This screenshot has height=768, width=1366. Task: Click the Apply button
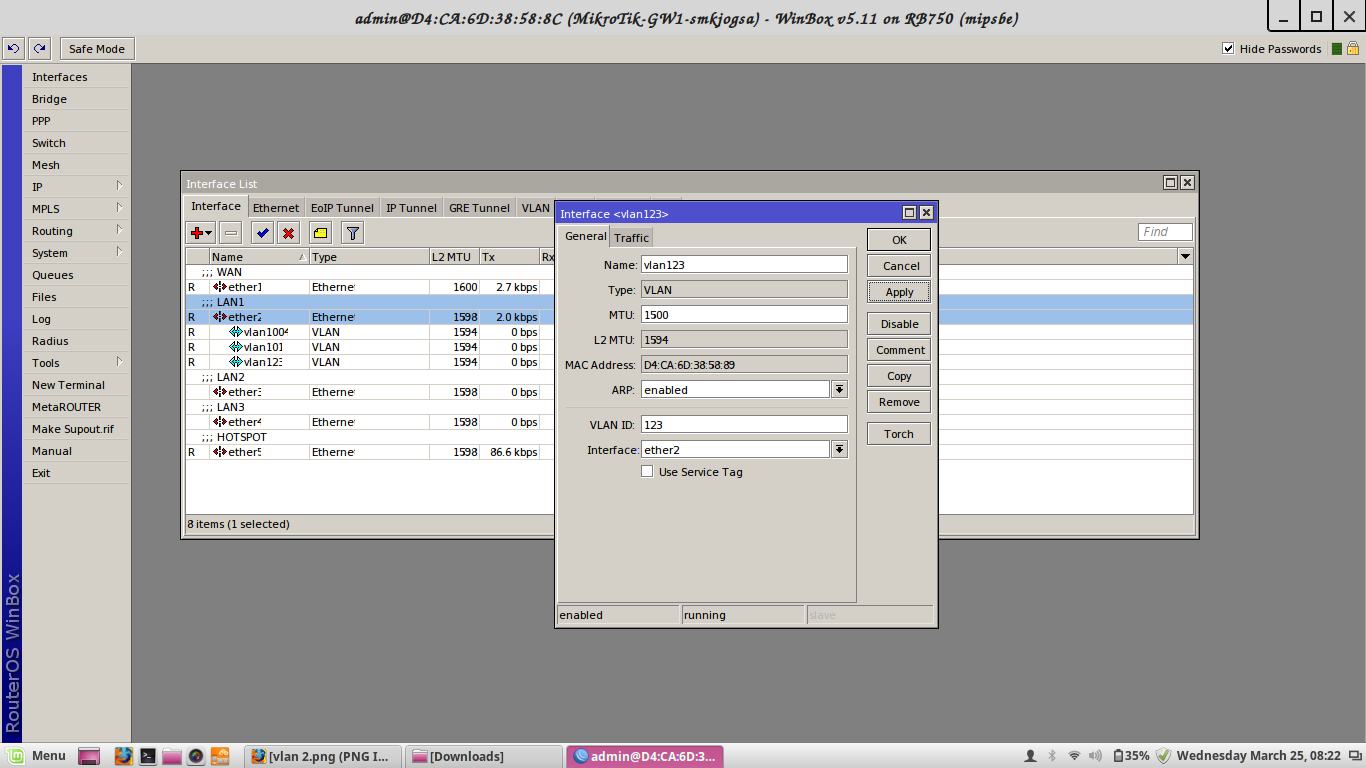click(899, 292)
